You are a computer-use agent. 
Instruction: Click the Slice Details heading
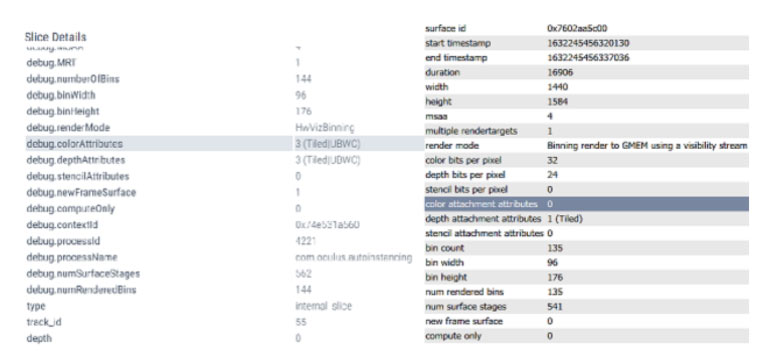[x=55, y=37]
